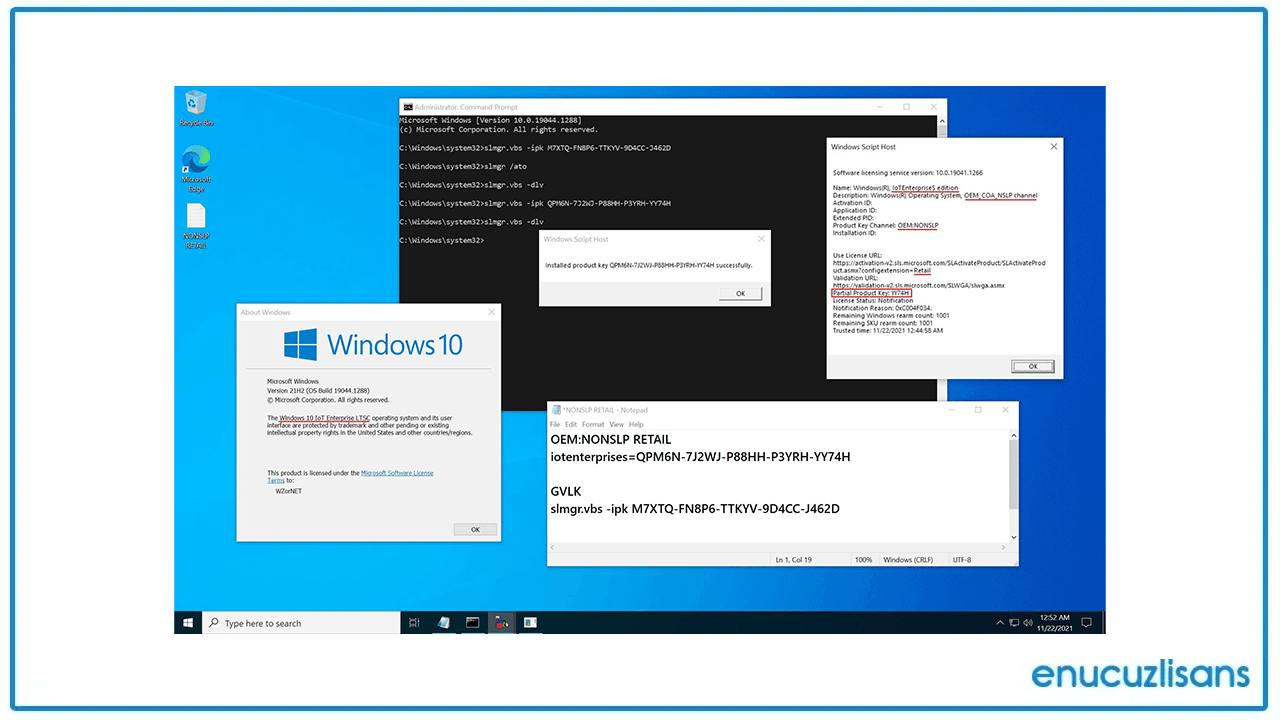This screenshot has height=720, width=1280.
Task: Click the Notepad vertical scrollbar thumb
Action: [1013, 473]
